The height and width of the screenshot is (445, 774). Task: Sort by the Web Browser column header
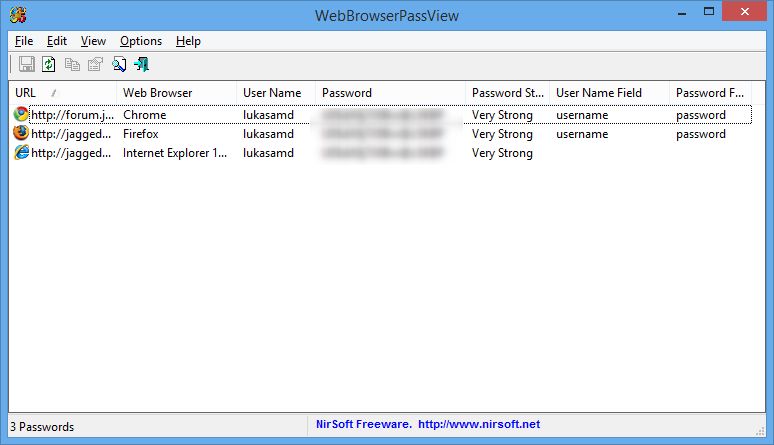176,93
